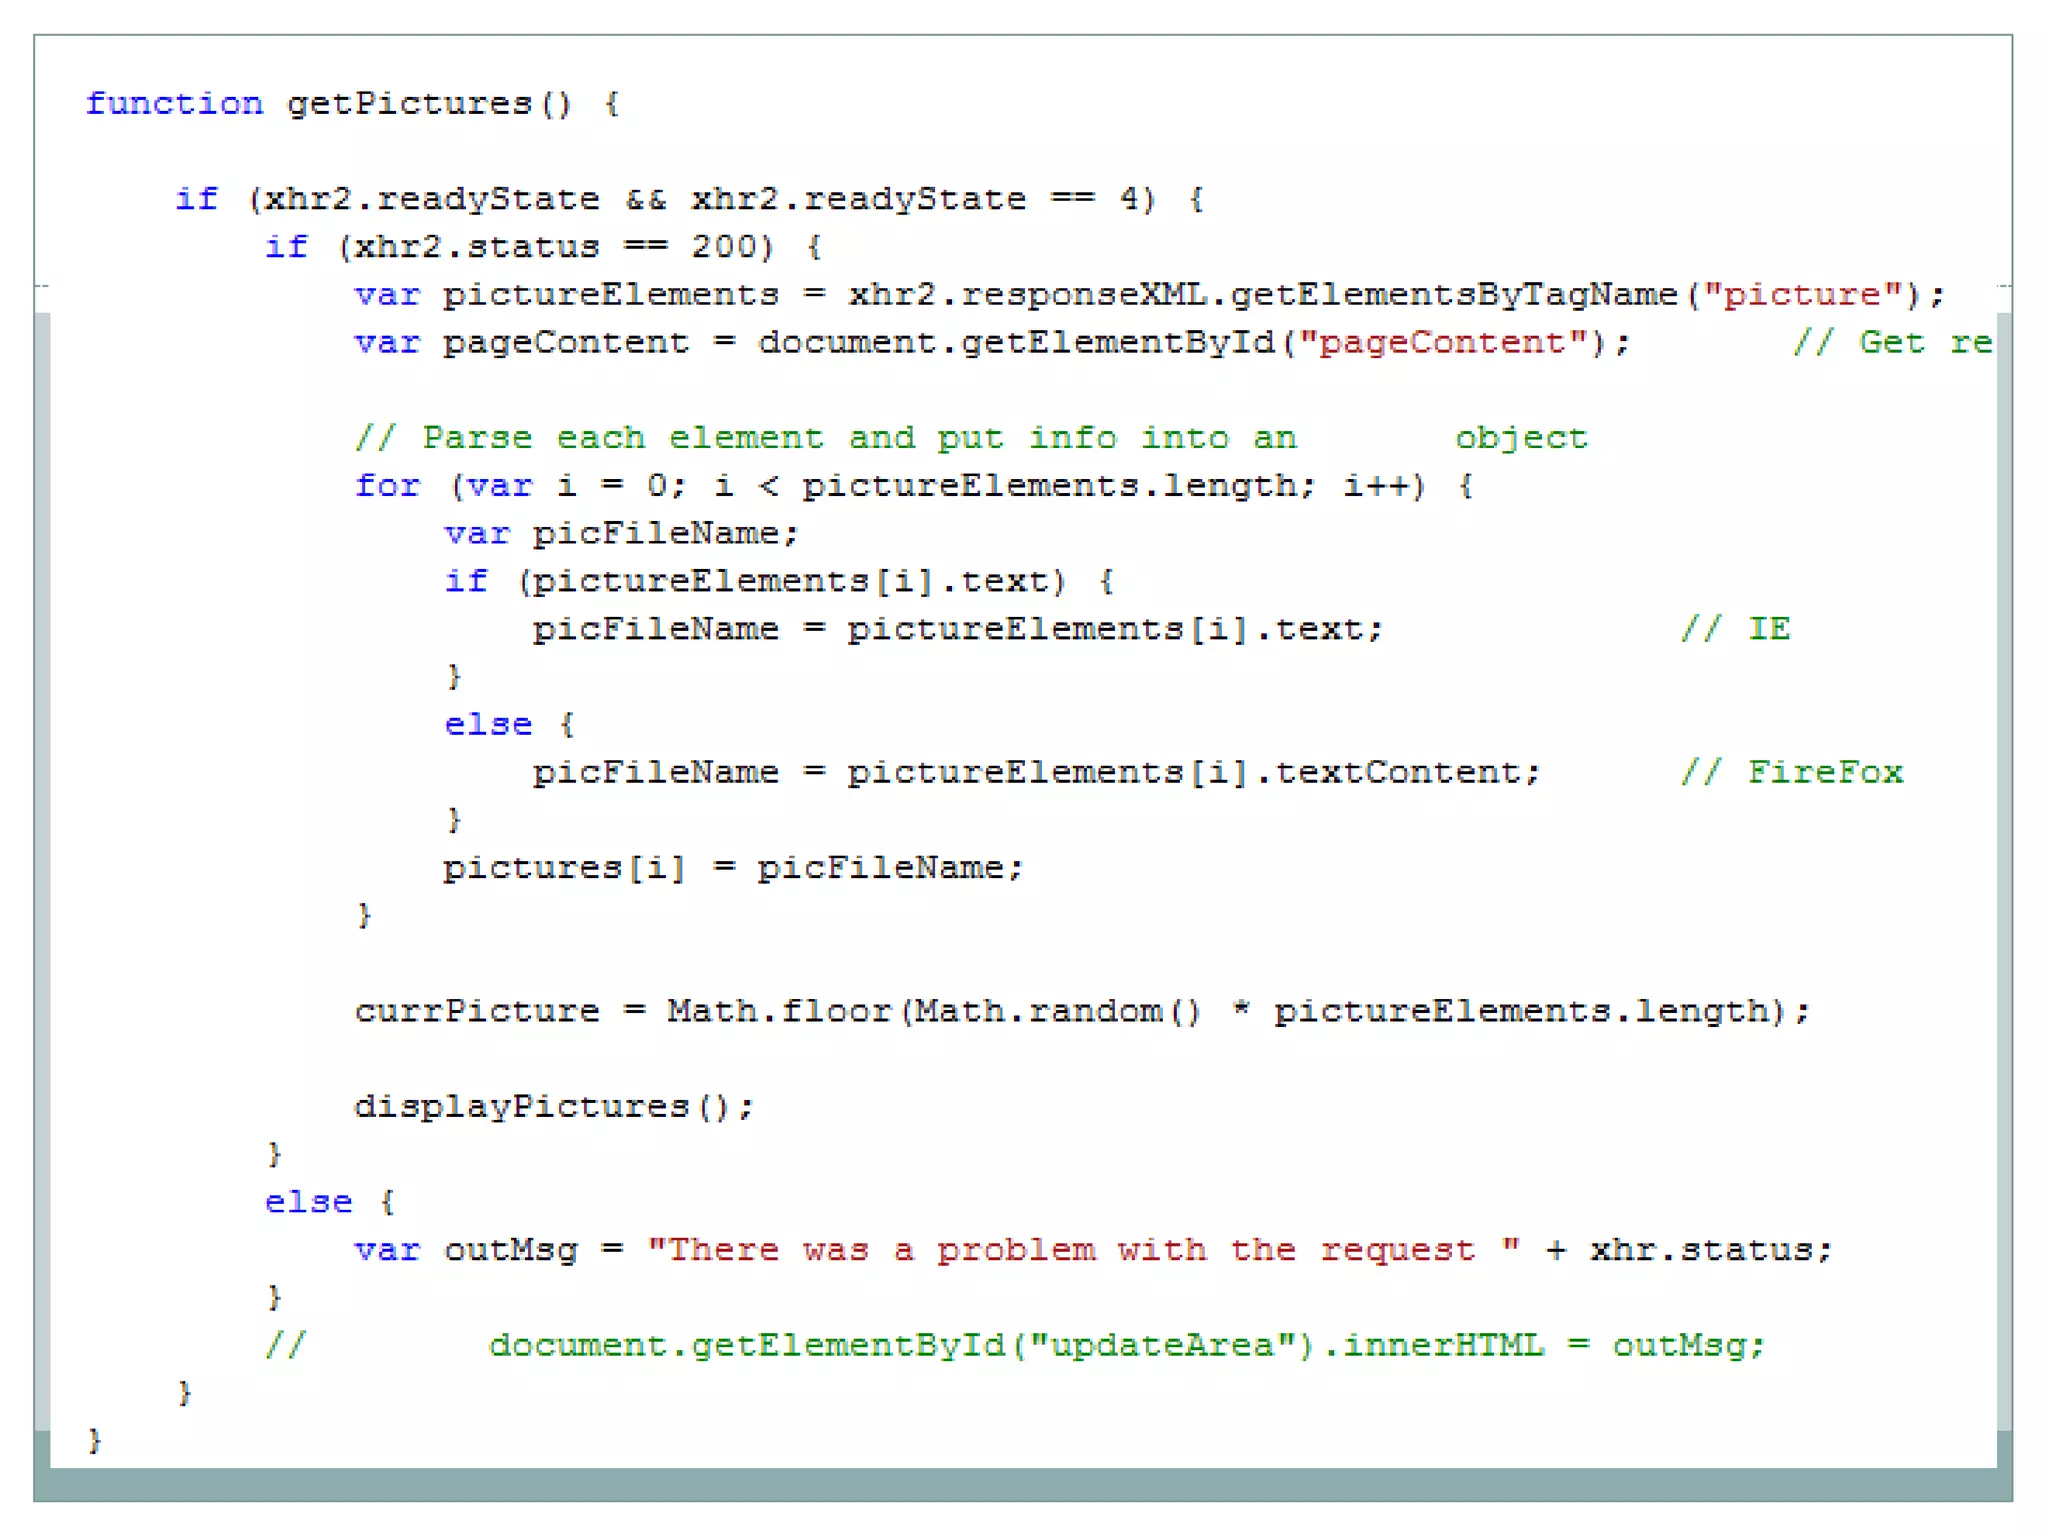Click the '// FireFox' comment

[x=1791, y=773]
